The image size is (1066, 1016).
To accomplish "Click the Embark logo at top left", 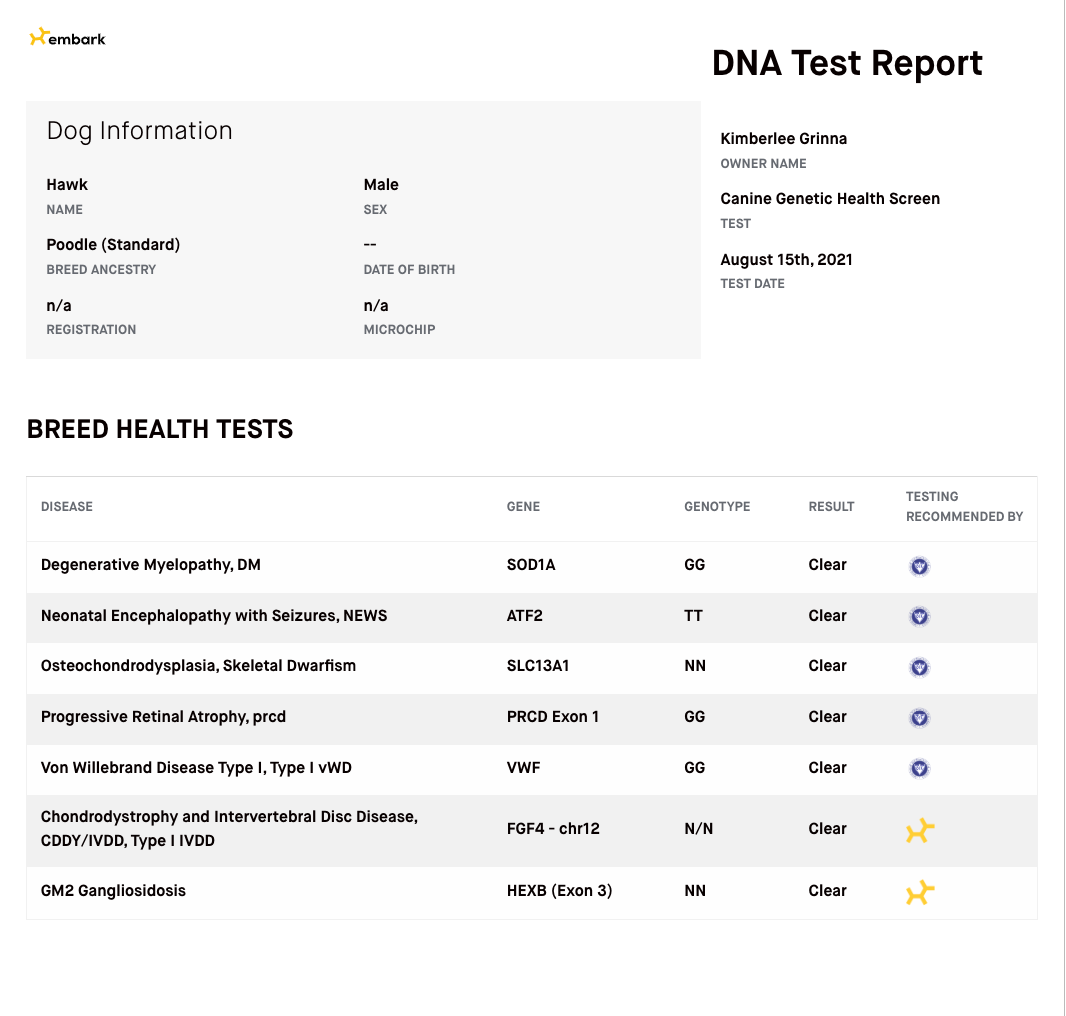I will [x=67, y=37].
